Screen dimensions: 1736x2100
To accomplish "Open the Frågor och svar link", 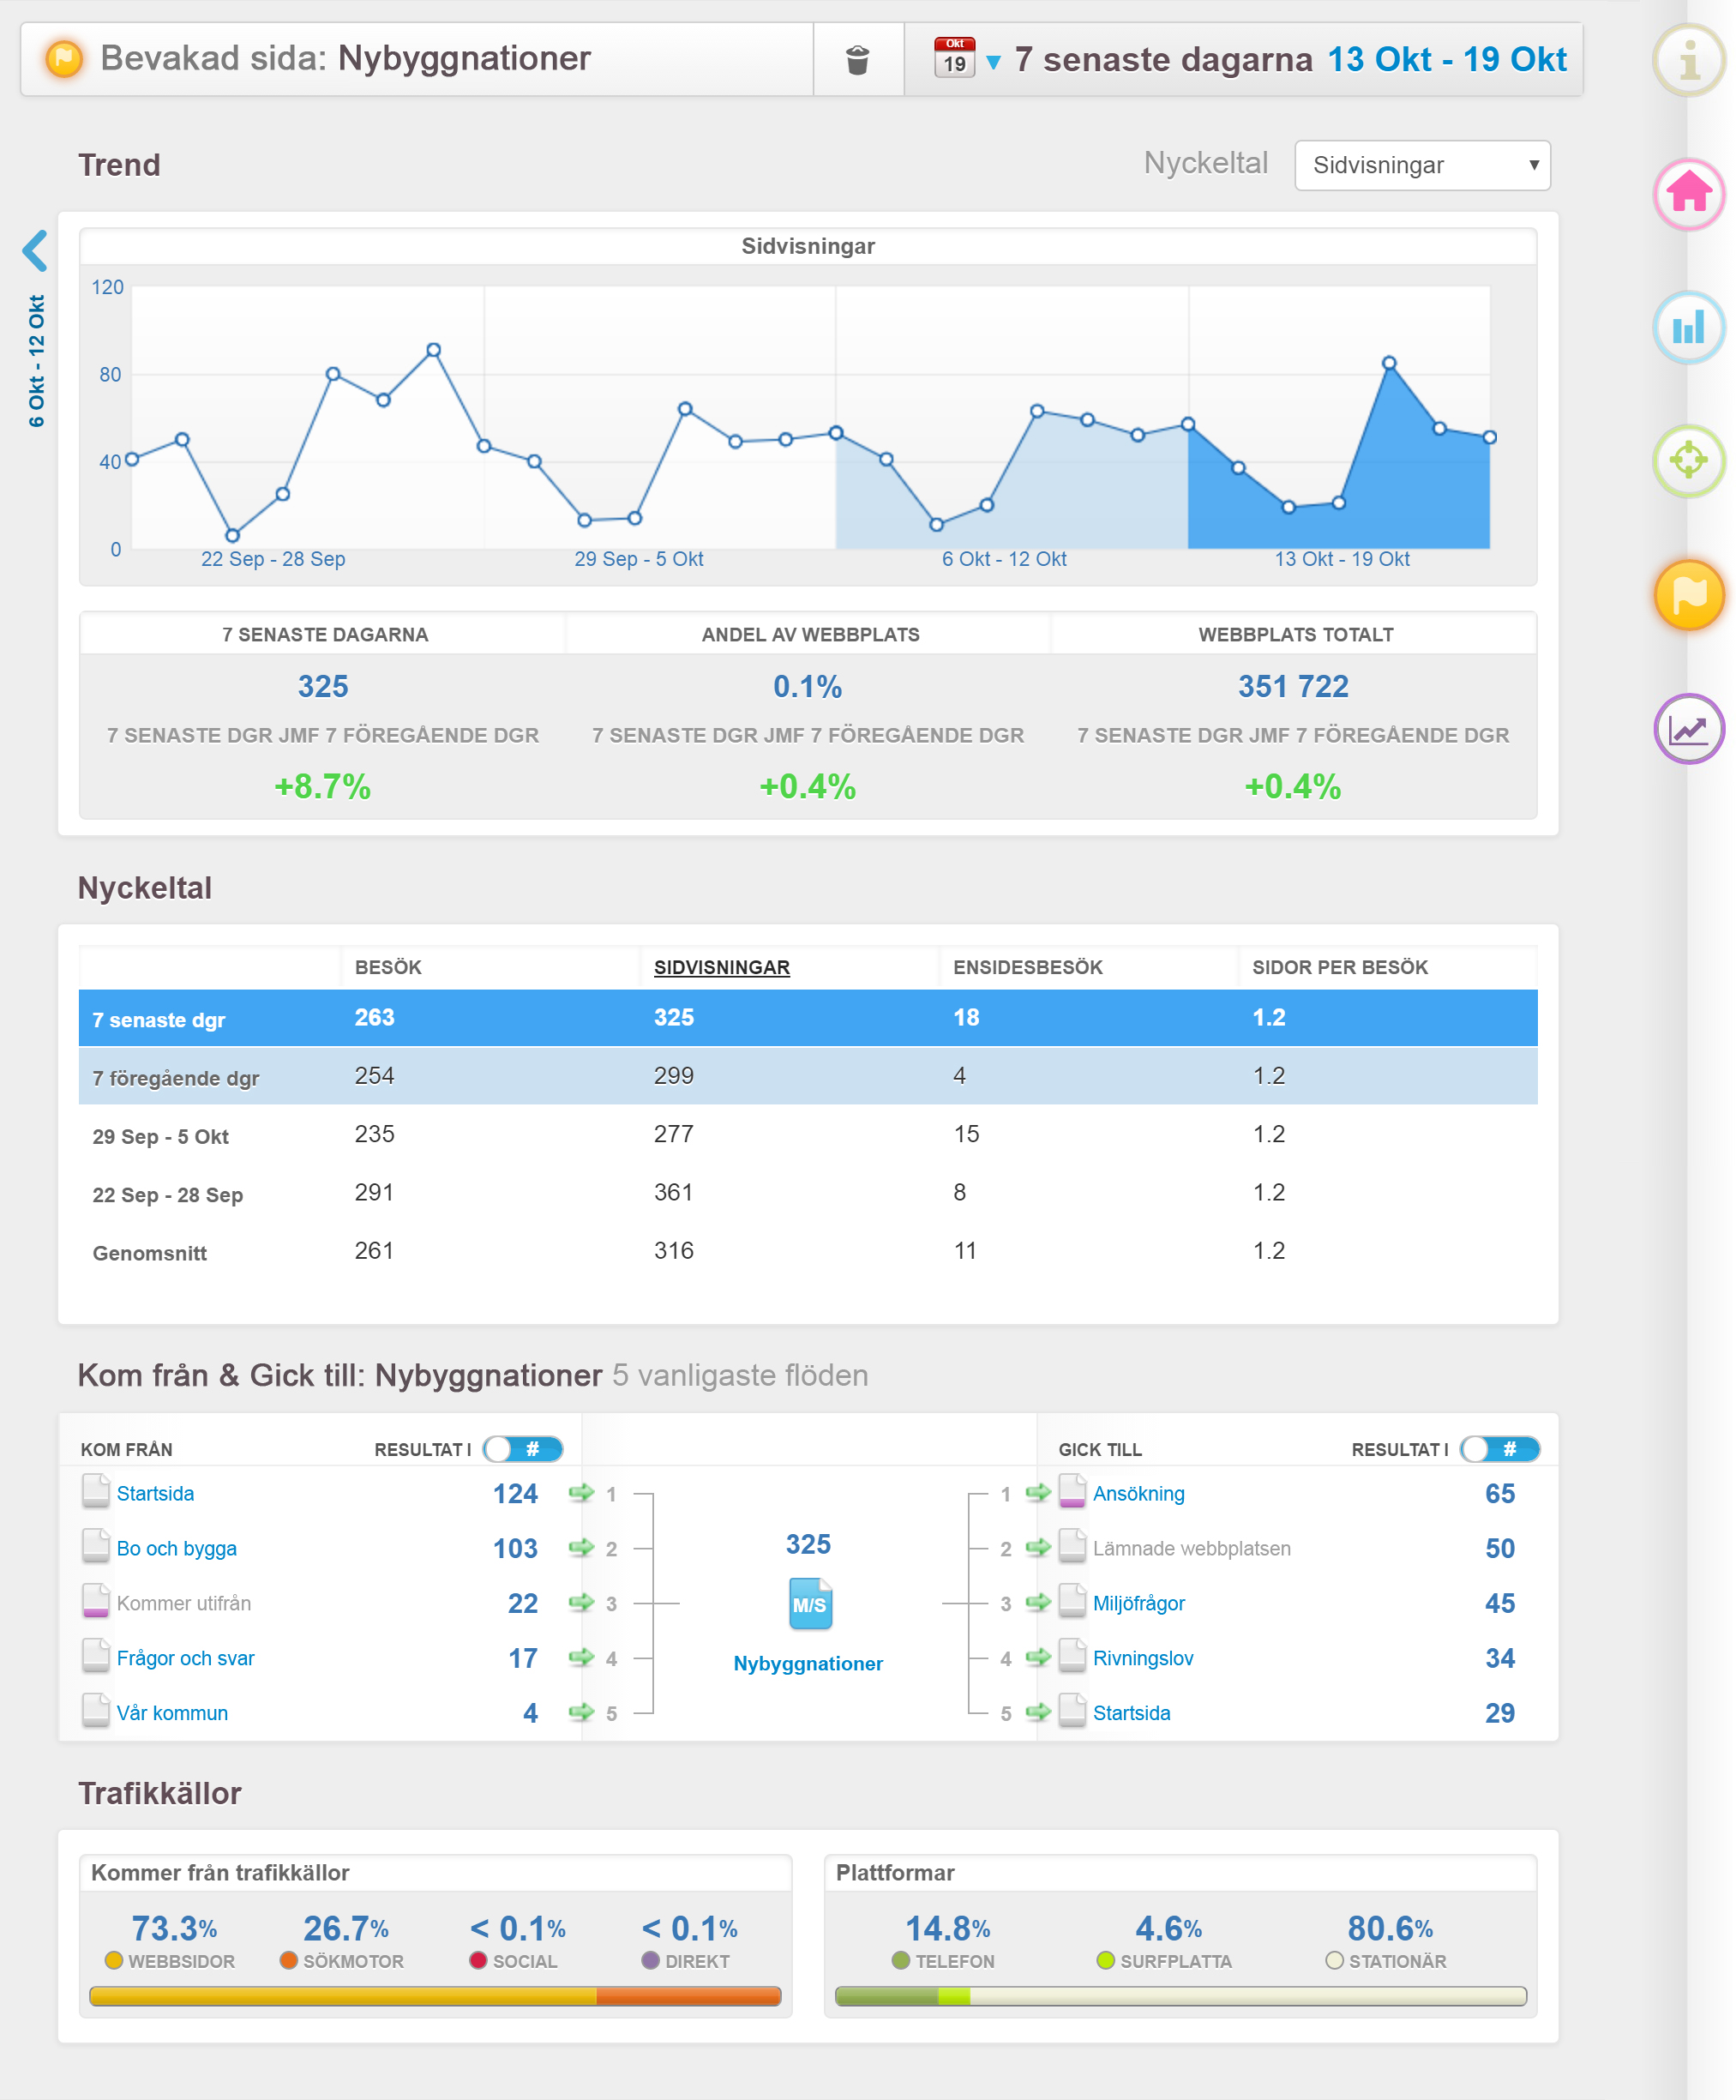I will tap(185, 1658).
